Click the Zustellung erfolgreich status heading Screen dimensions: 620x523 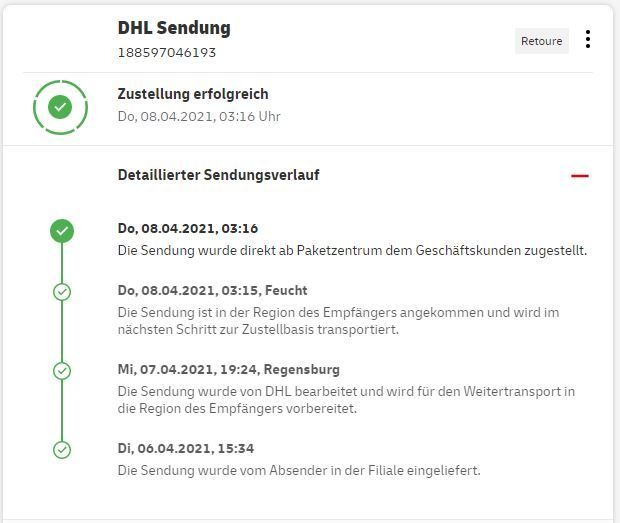[193, 94]
